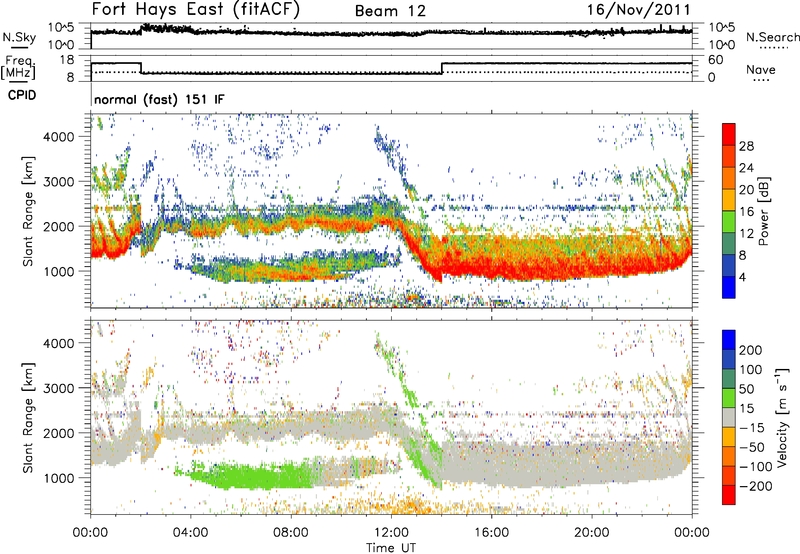The height and width of the screenshot is (554, 800).
Task: Click the '4000' tick on power panel
Action: click(58, 137)
